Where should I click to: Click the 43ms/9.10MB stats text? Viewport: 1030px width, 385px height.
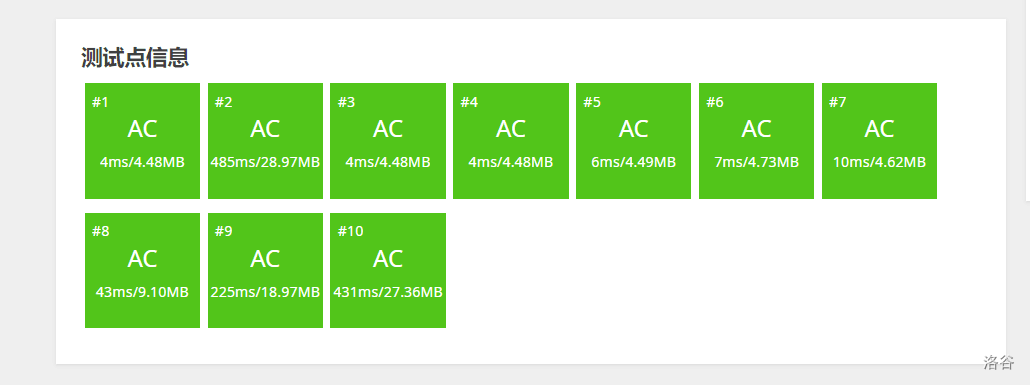tap(142, 292)
